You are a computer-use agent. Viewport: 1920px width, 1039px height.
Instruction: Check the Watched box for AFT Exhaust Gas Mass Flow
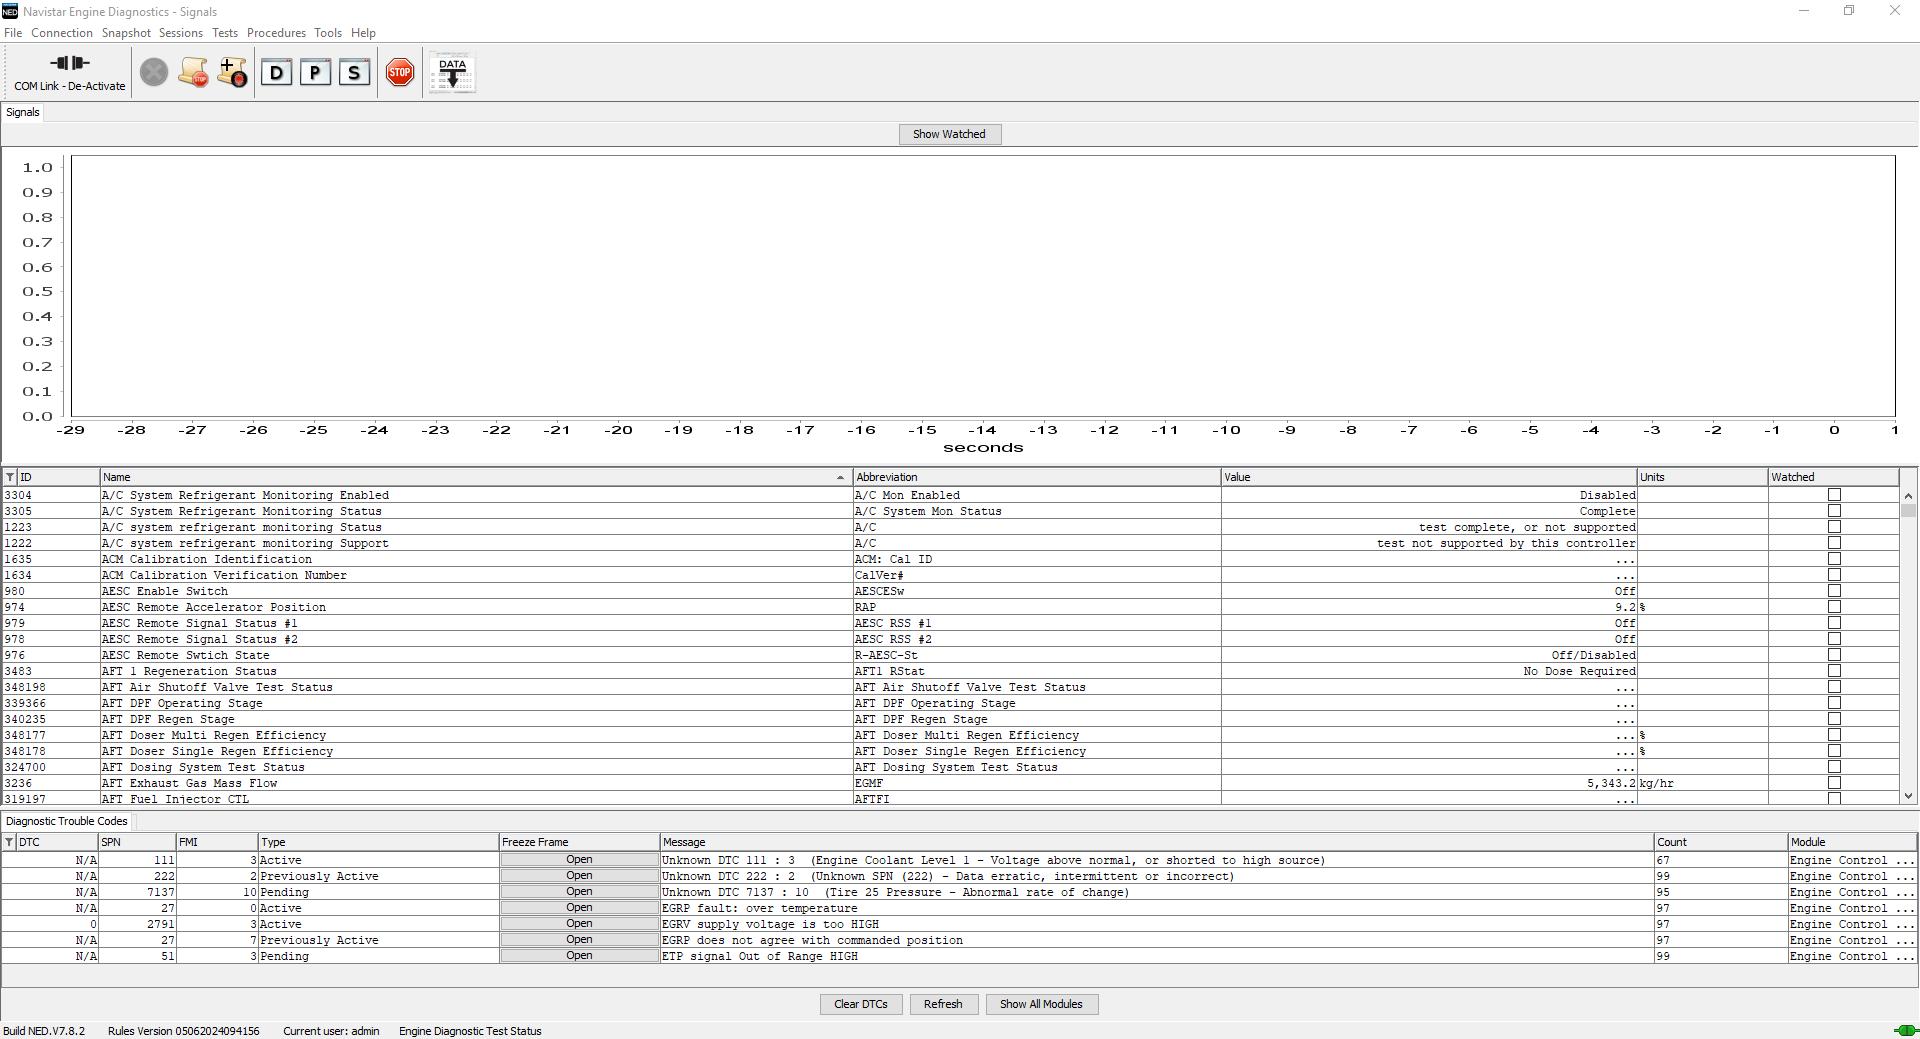(1833, 783)
